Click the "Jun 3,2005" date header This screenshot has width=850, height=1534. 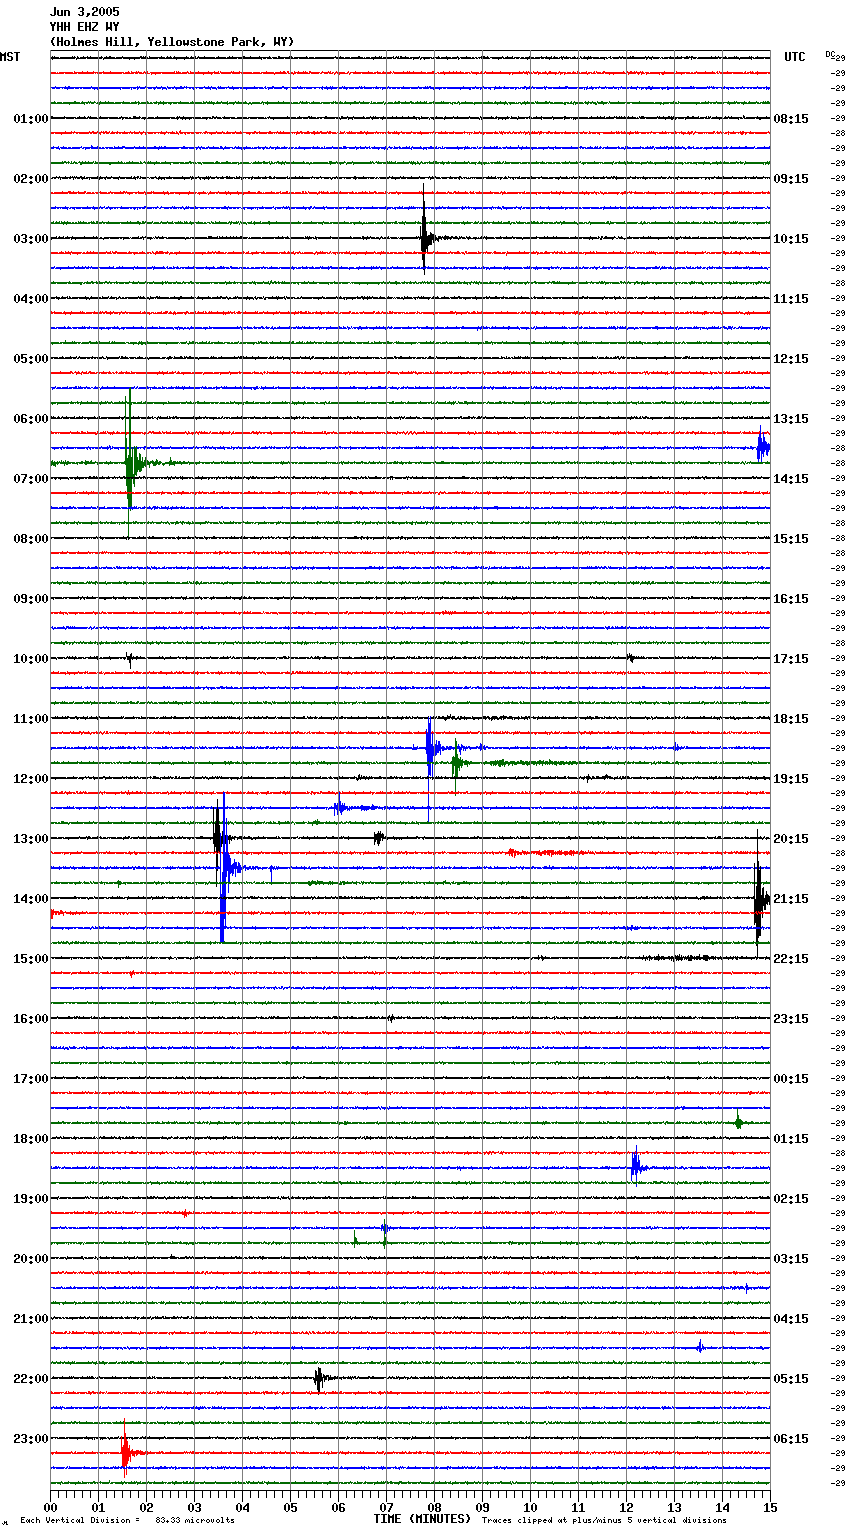(x=84, y=12)
